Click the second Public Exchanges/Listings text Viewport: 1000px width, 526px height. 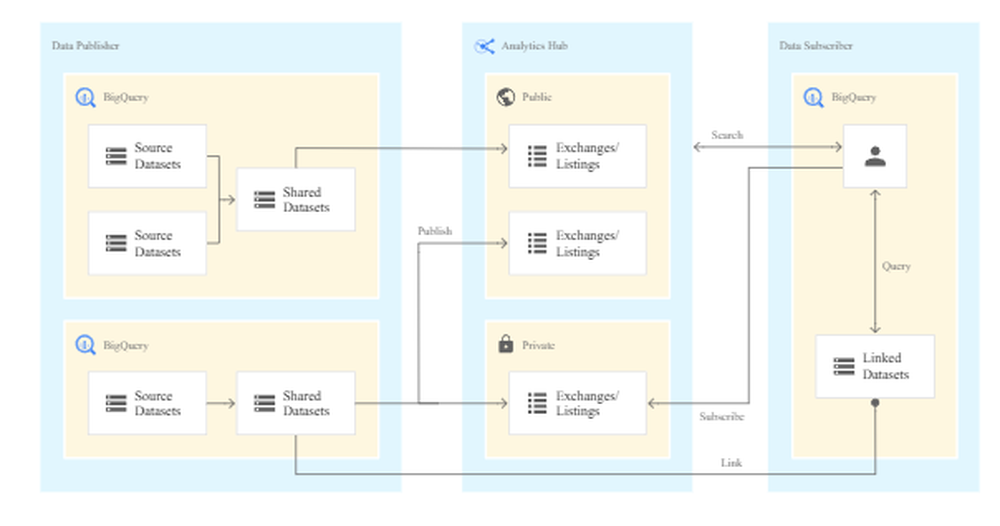point(587,243)
